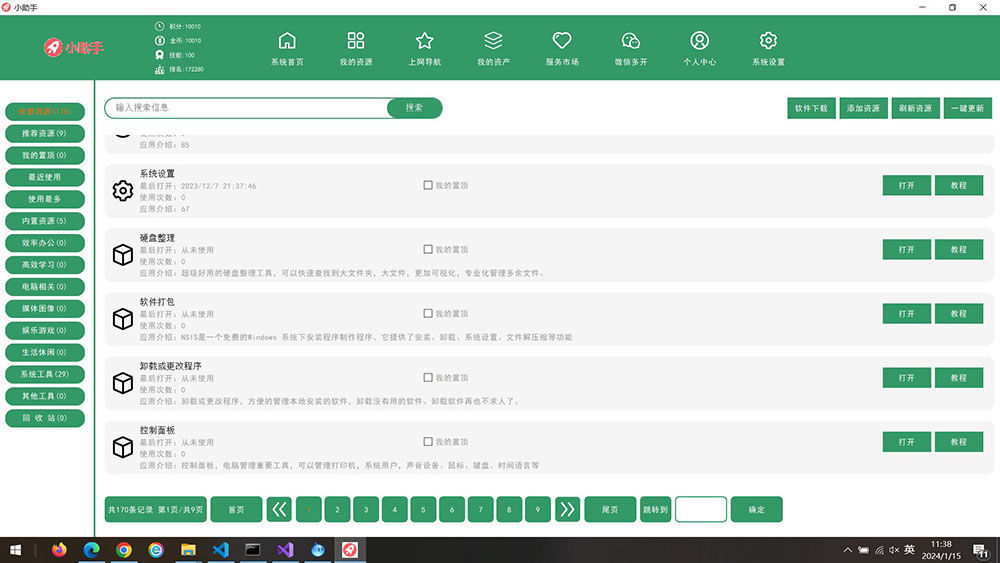Viewport: 1000px width, 563px height.
Task: Open Firefox from the Windows taskbar
Action: (x=59, y=550)
